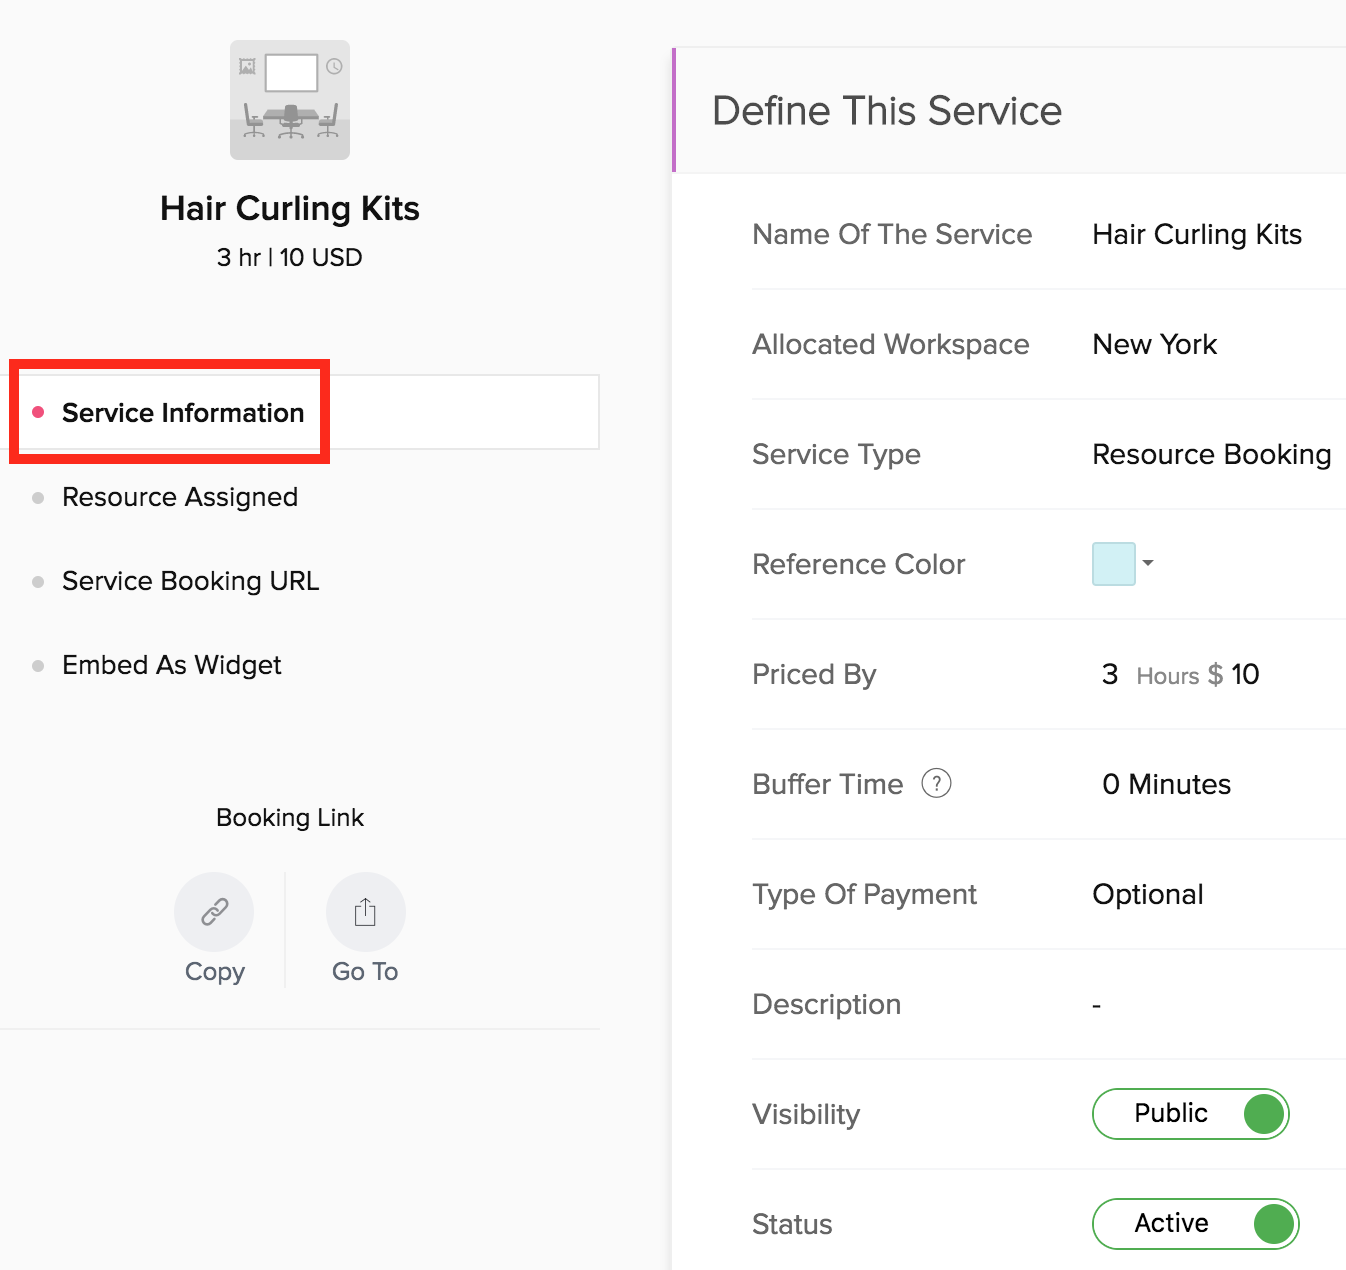Toggle the Status Active switch
This screenshot has width=1346, height=1270.
(1196, 1224)
